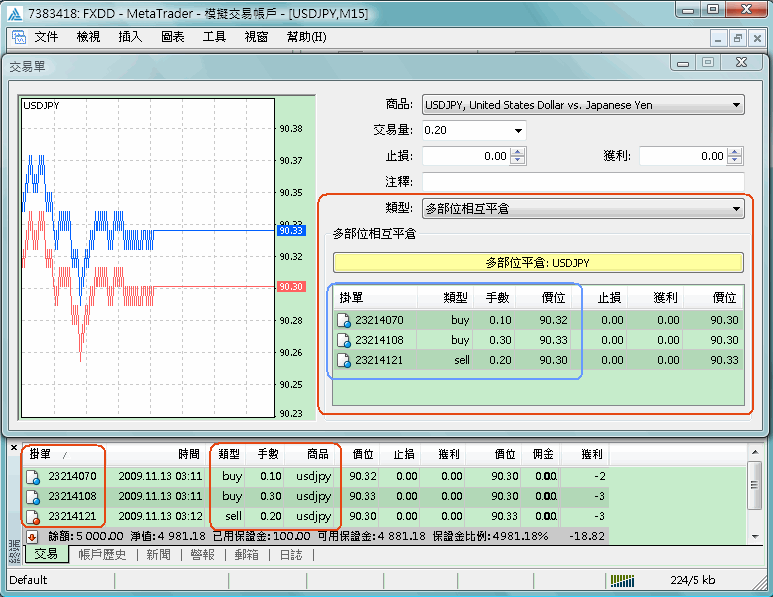Image resolution: width=773 pixels, height=597 pixels.
Task: Switch to the 郵箱 tab
Action: 246,555
